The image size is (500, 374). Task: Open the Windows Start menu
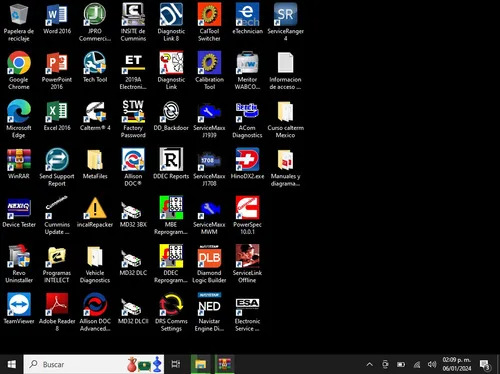(x=11, y=364)
